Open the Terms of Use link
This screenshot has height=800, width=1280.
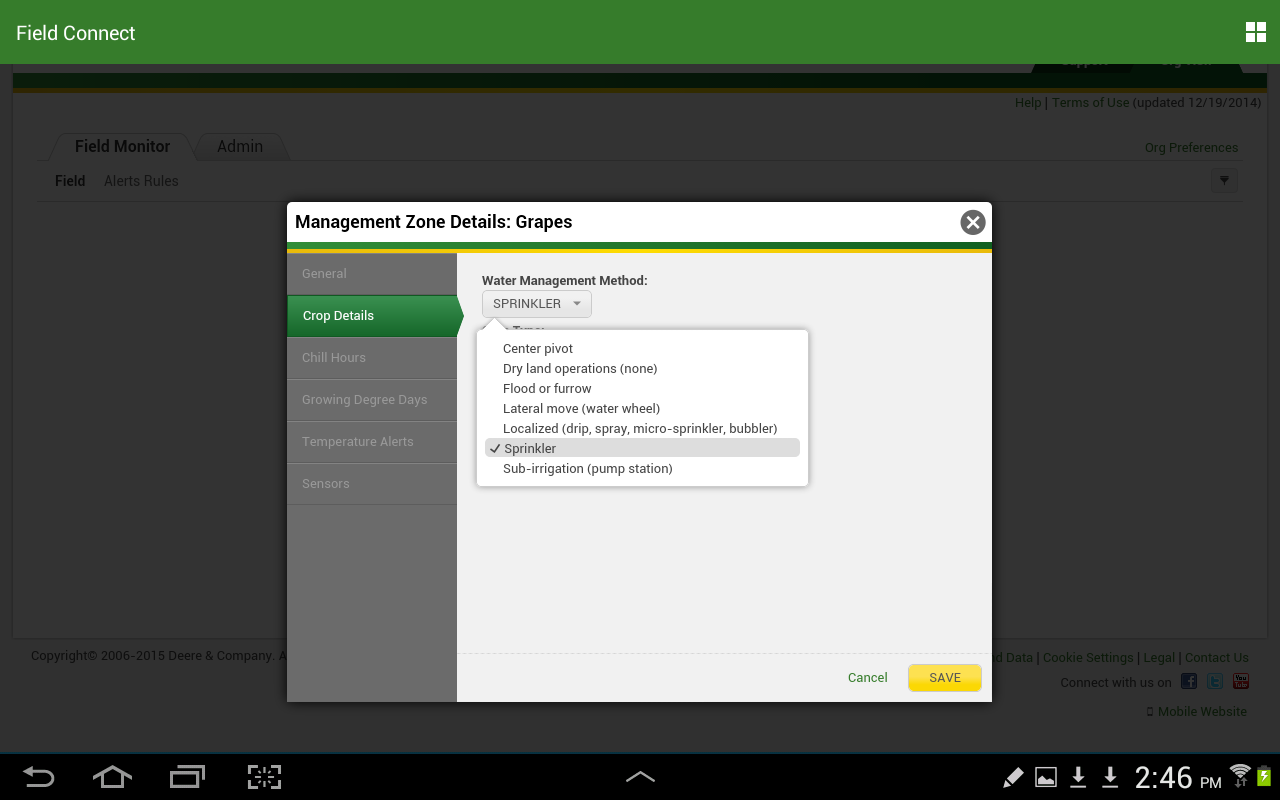pyautogui.click(x=1091, y=103)
